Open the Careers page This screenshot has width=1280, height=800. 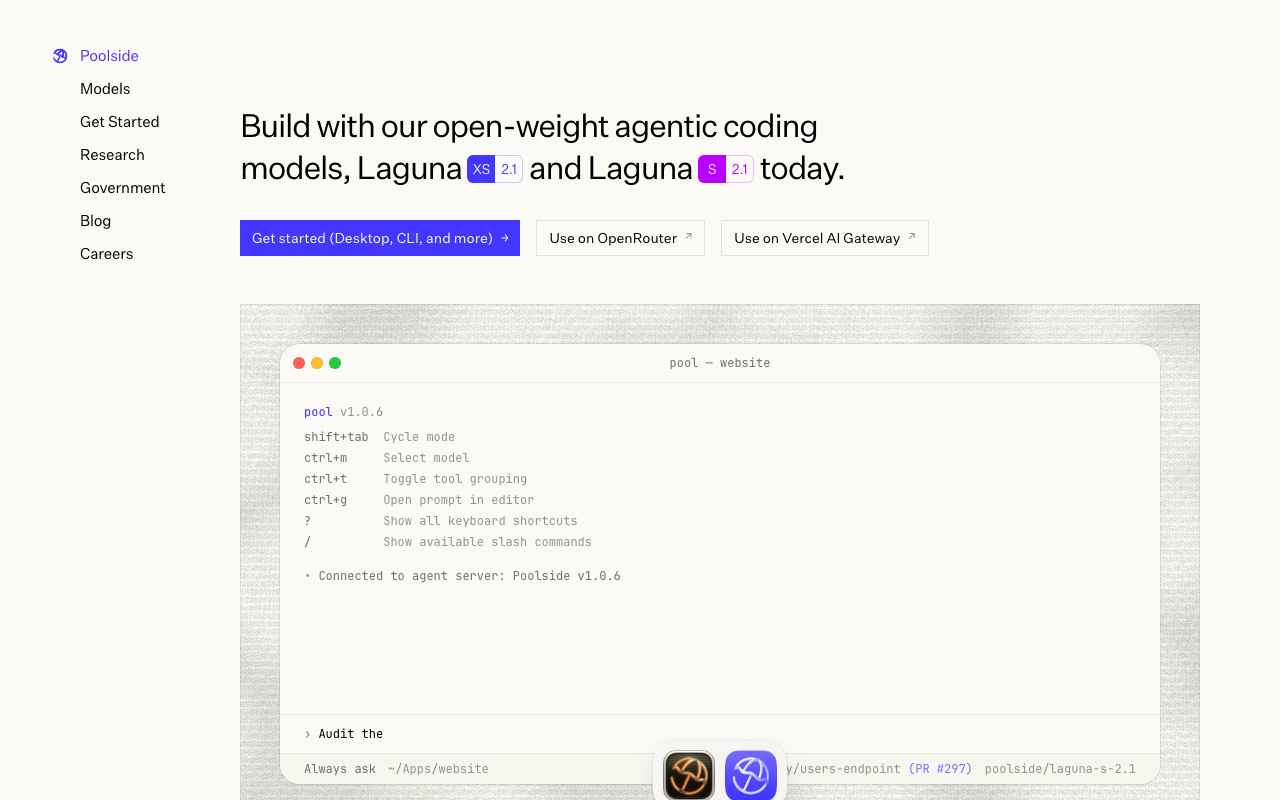tap(106, 254)
